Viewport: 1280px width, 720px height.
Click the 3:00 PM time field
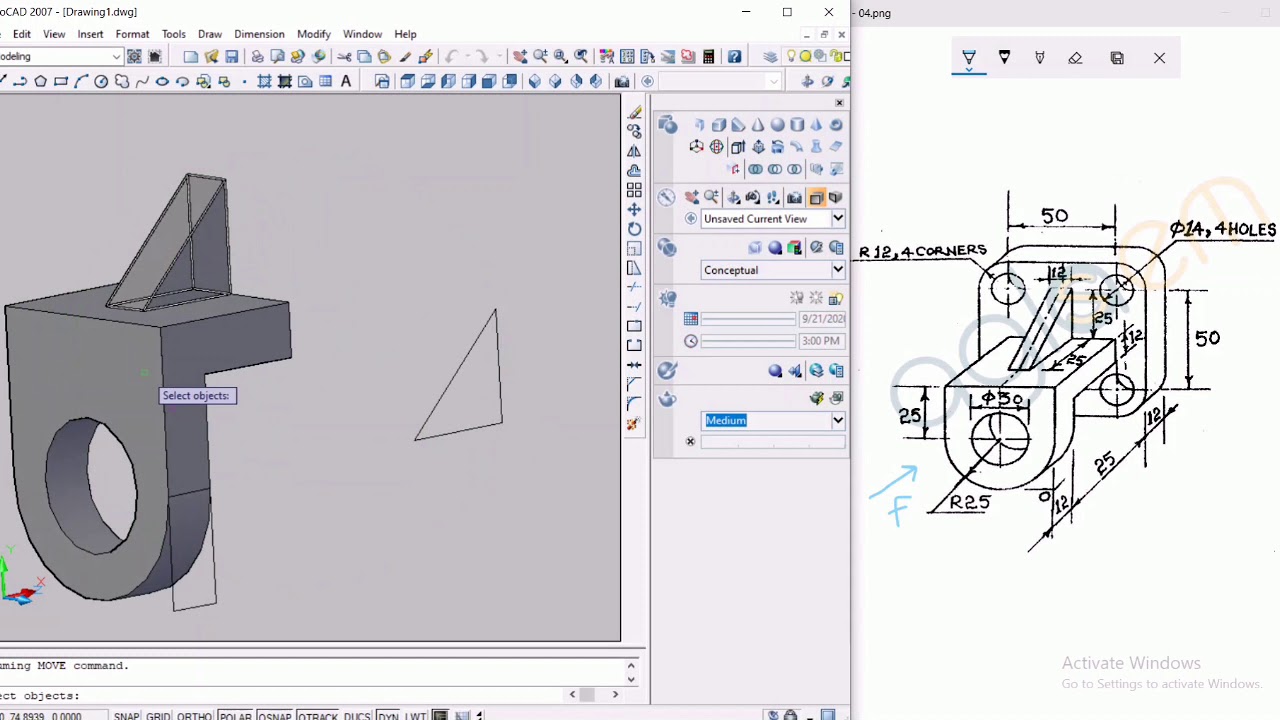pos(821,341)
